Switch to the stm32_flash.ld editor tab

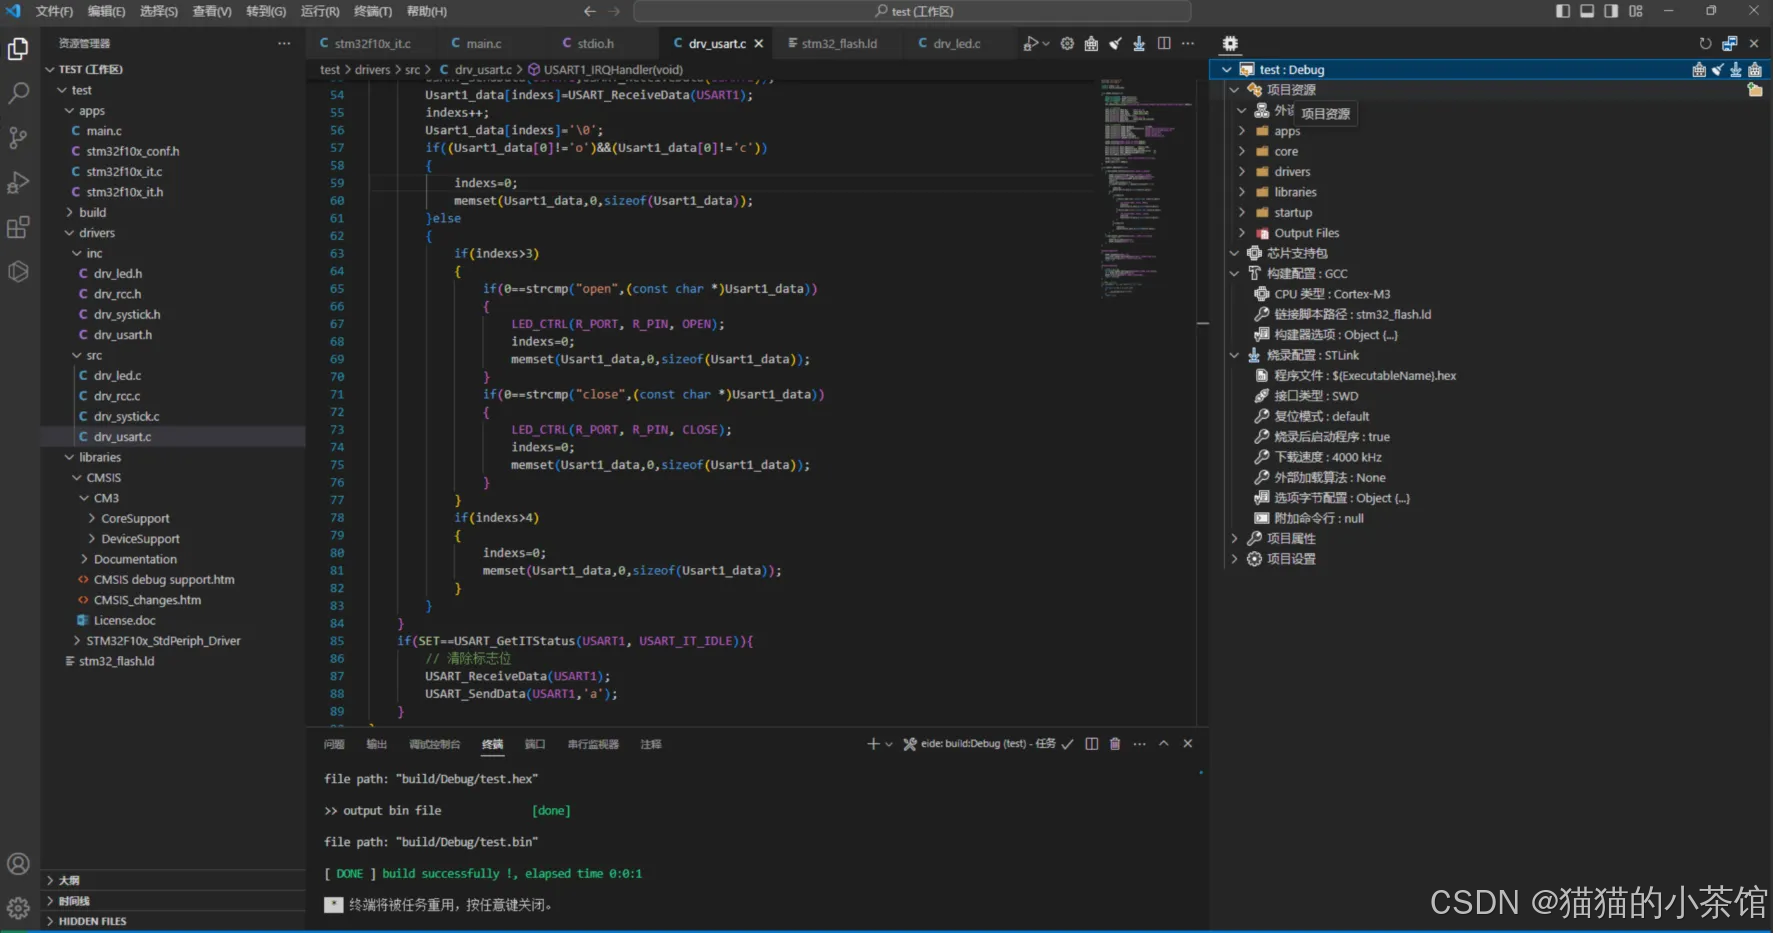pos(838,44)
